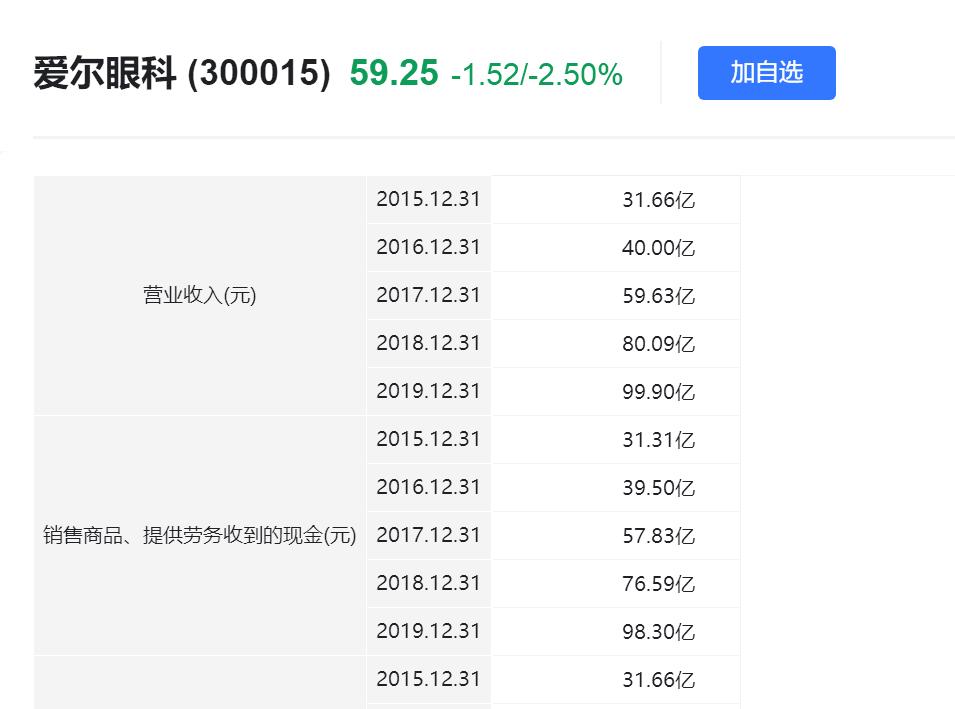Click the 76.59亿 value for 2018
This screenshot has width=955, height=709.
pyautogui.click(x=659, y=583)
